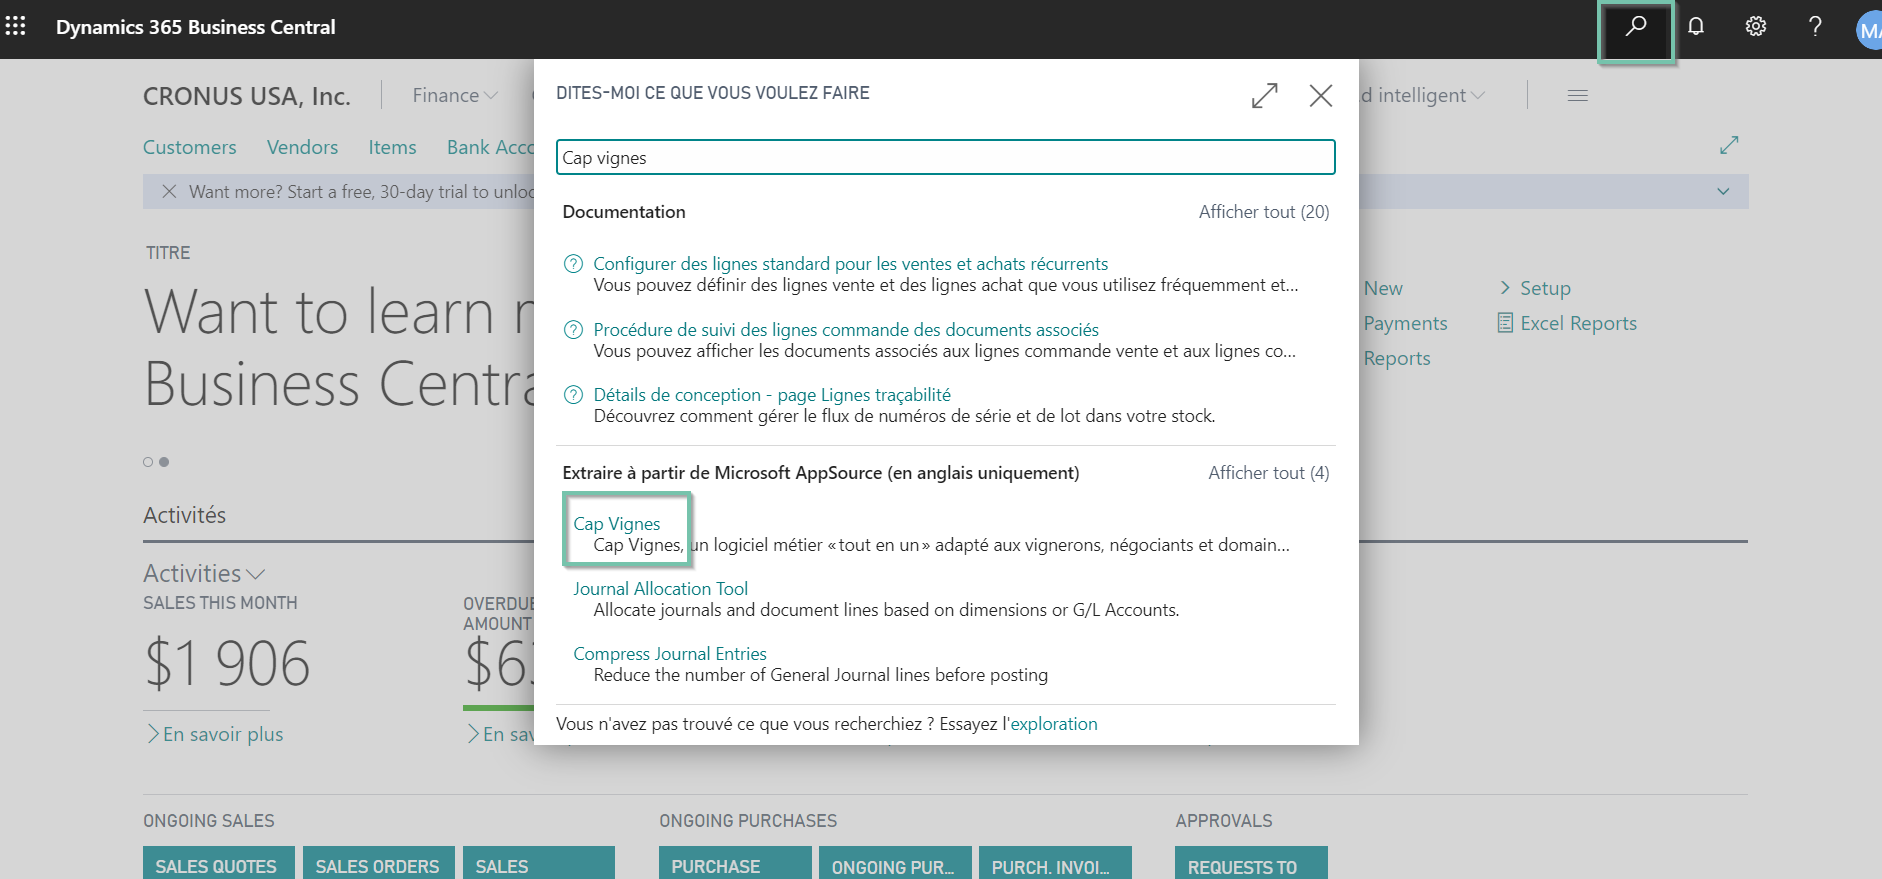Click the search magnifier icon

(1636, 27)
